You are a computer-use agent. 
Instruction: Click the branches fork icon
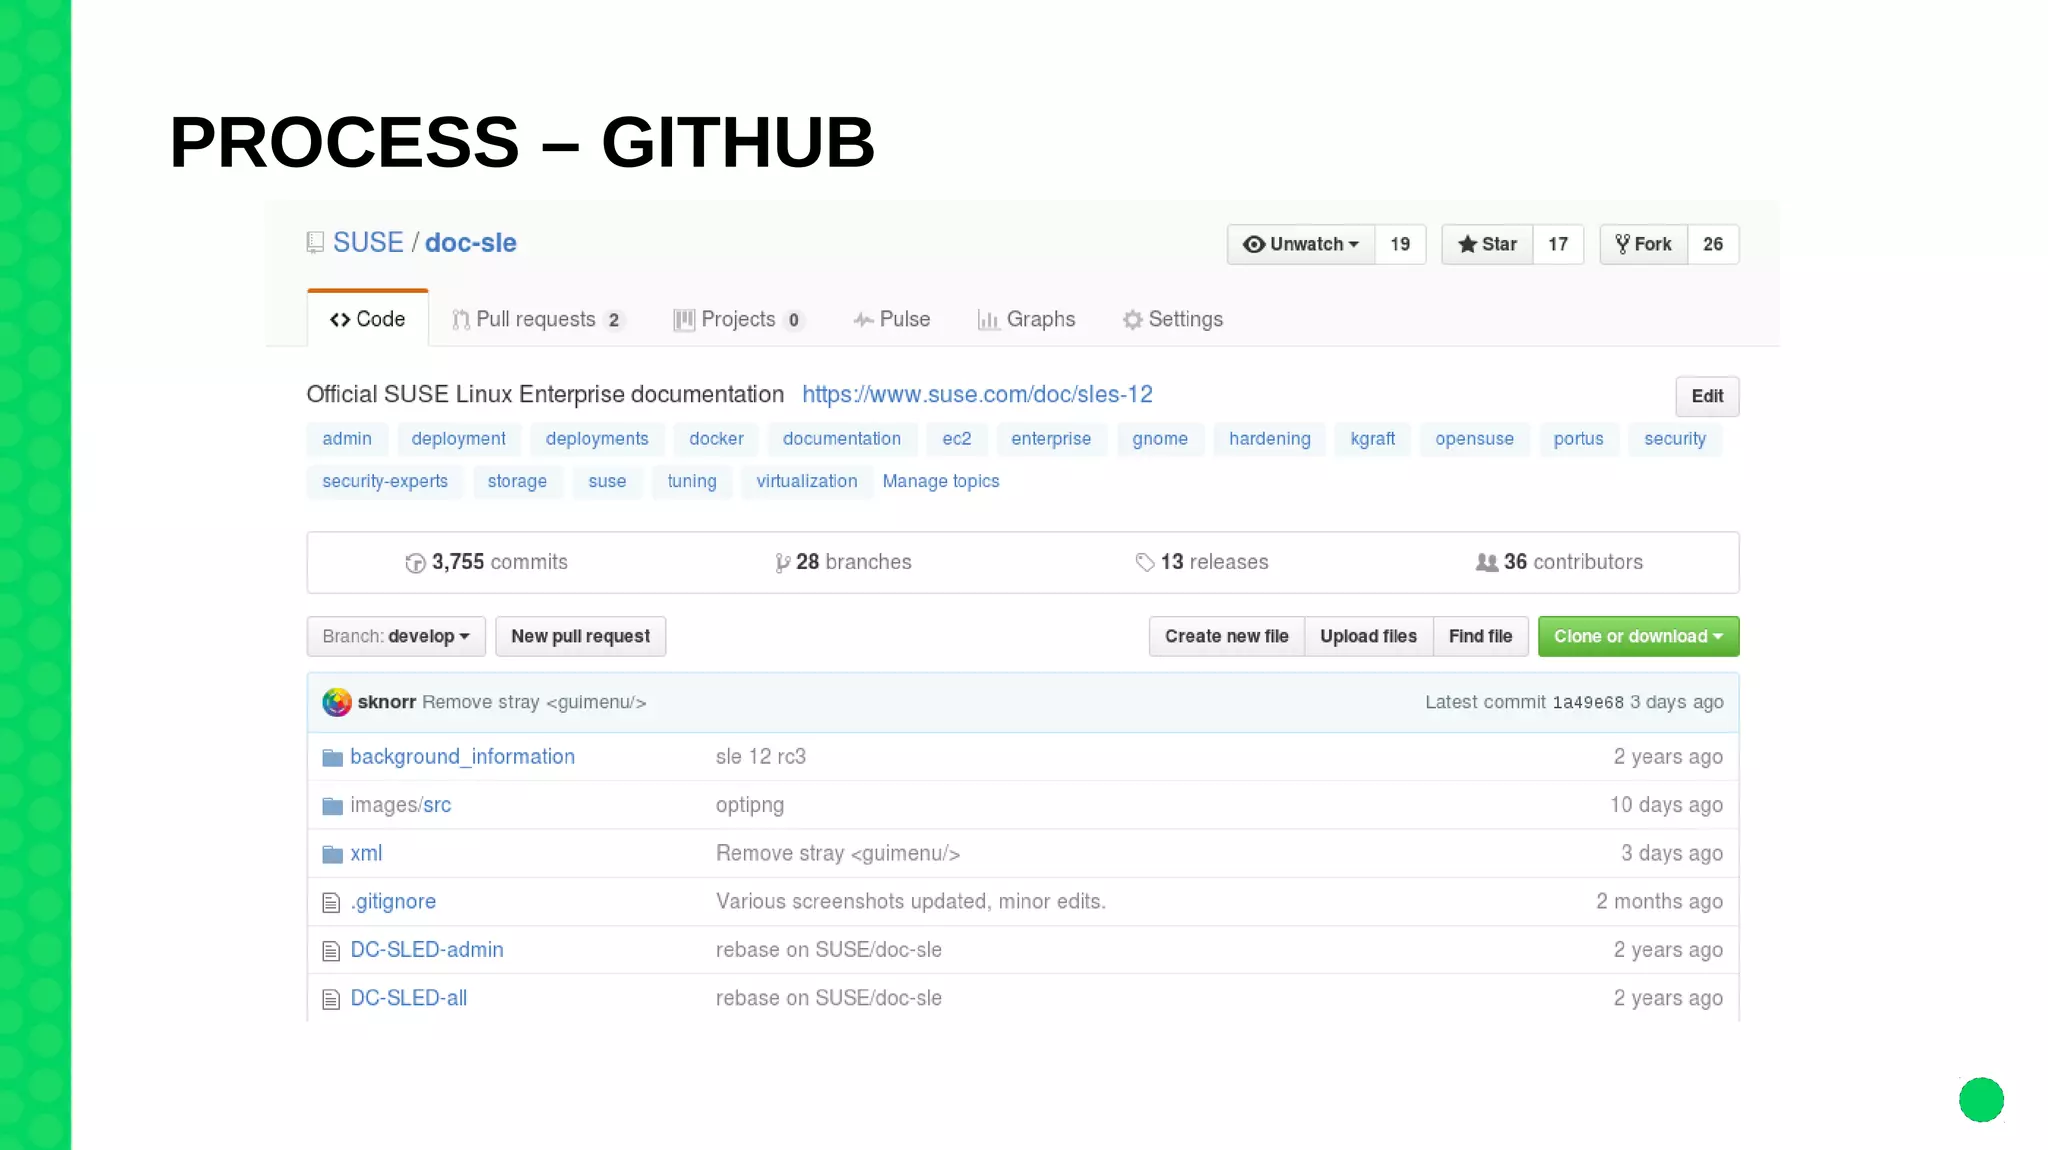783,563
